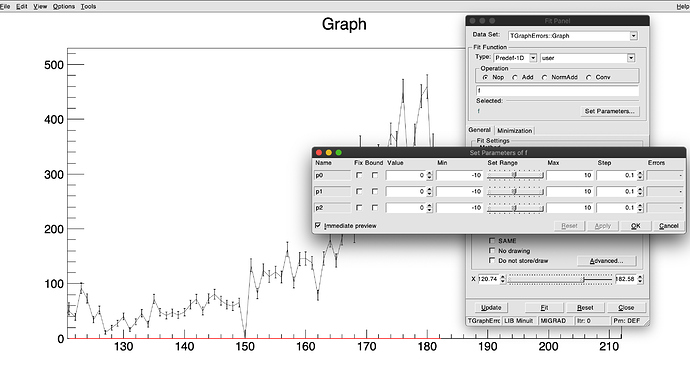Viewport: 690px width, 372px height.
Task: Click the p2 Set Range slider
Action: click(515, 207)
